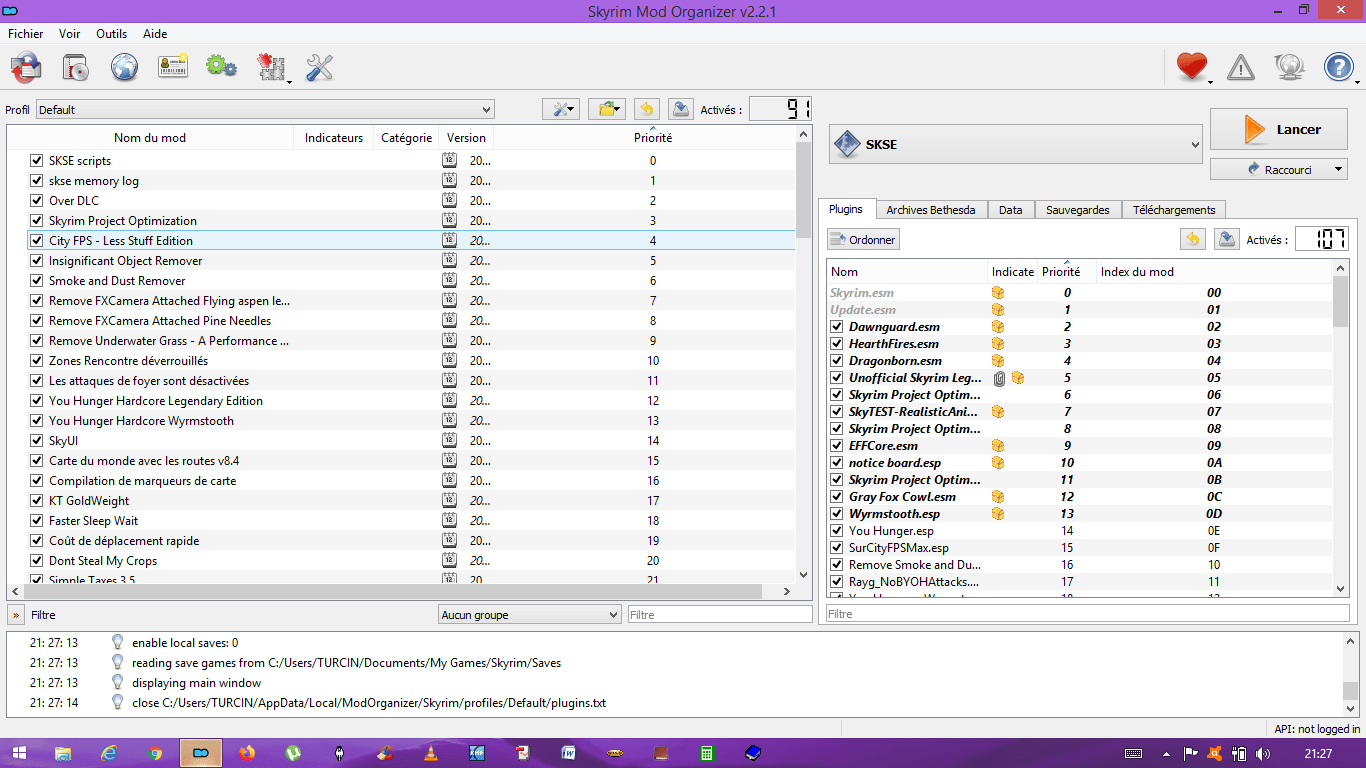
Task: Click the plugins Filtre text field
Action: click(x=1088, y=614)
